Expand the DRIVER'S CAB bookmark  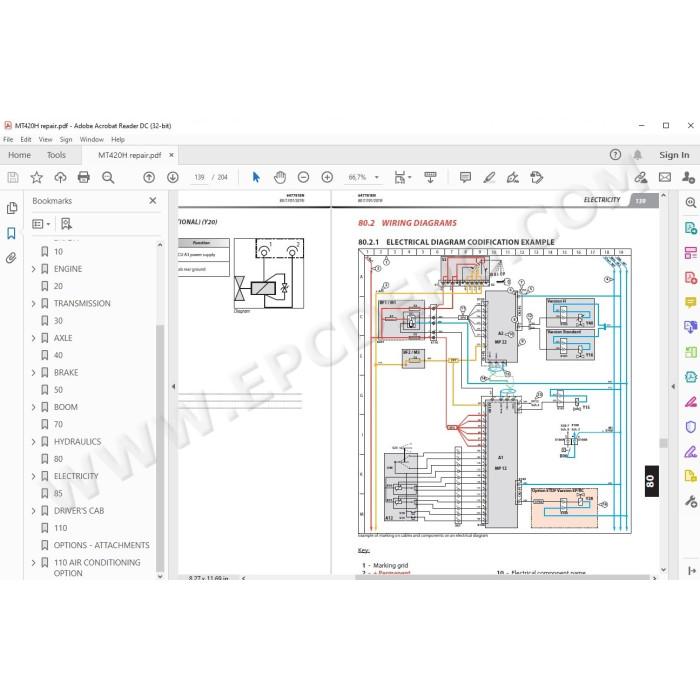[x=33, y=511]
